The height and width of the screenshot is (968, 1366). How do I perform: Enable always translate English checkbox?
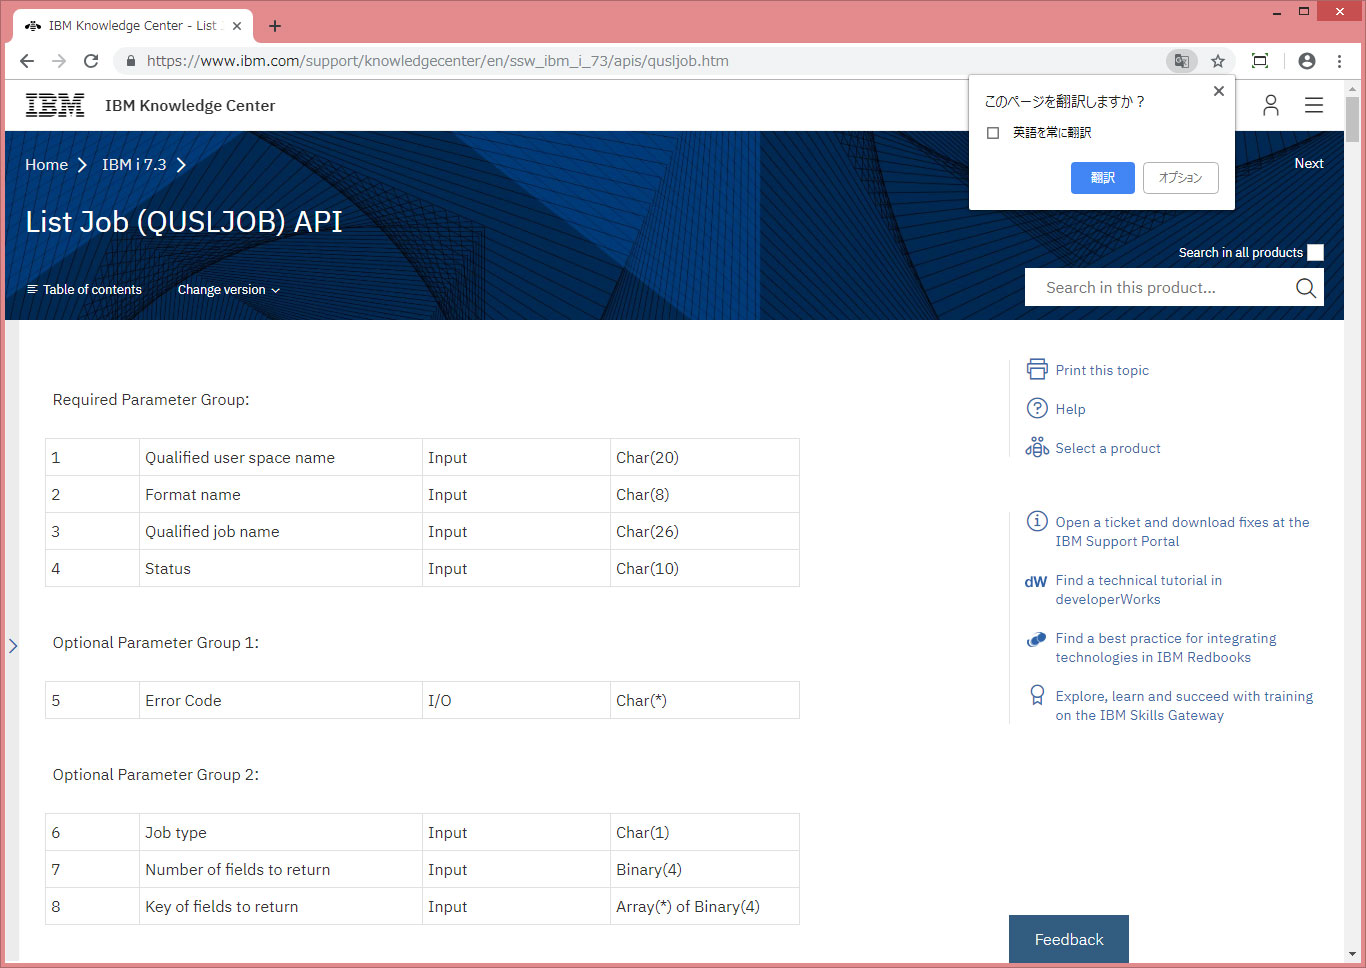[x=993, y=133]
